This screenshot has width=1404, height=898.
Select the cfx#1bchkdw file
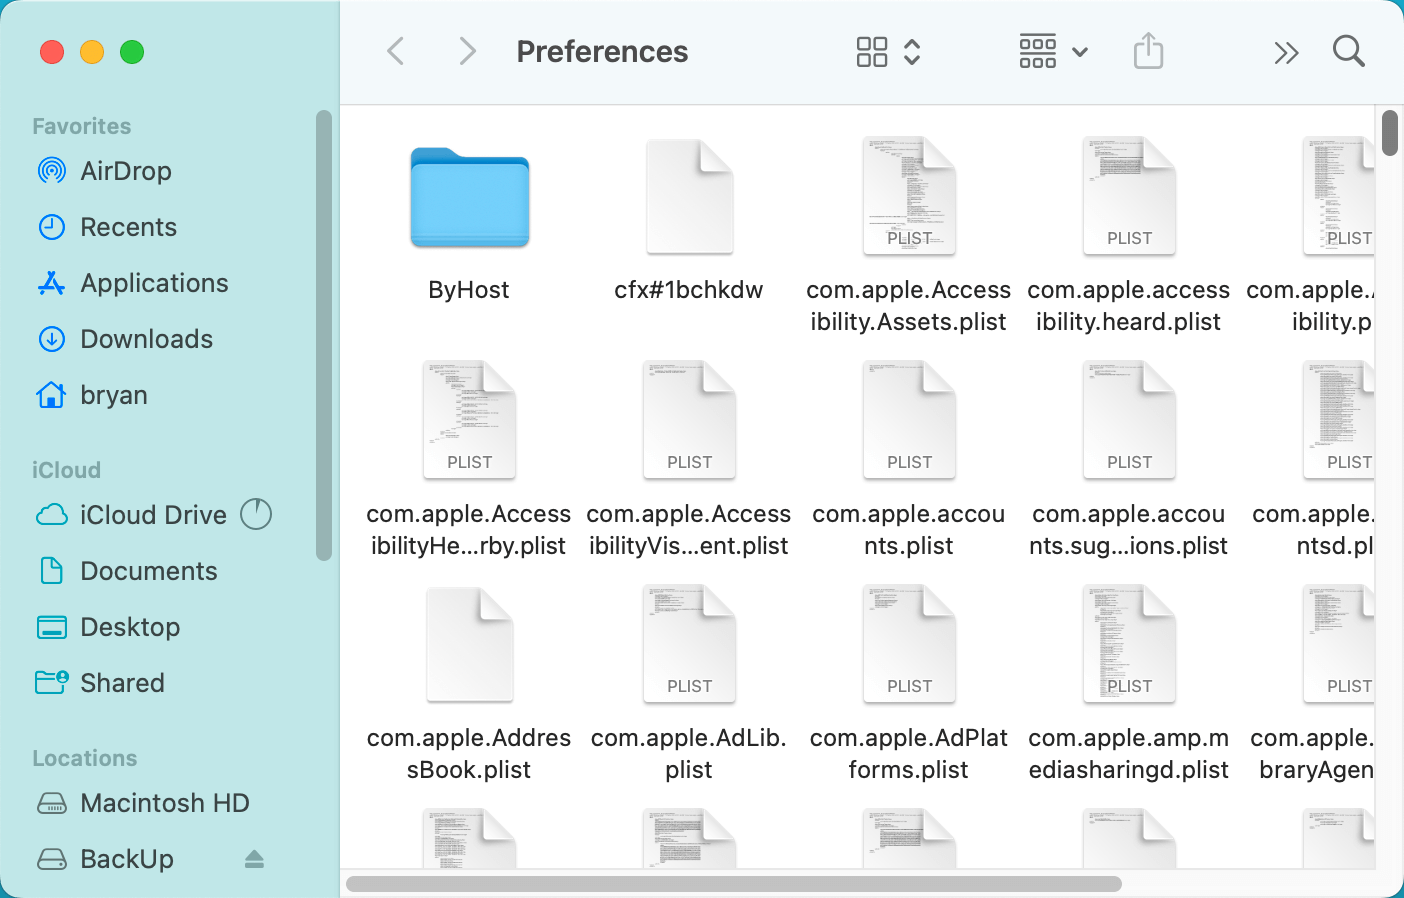tap(689, 200)
